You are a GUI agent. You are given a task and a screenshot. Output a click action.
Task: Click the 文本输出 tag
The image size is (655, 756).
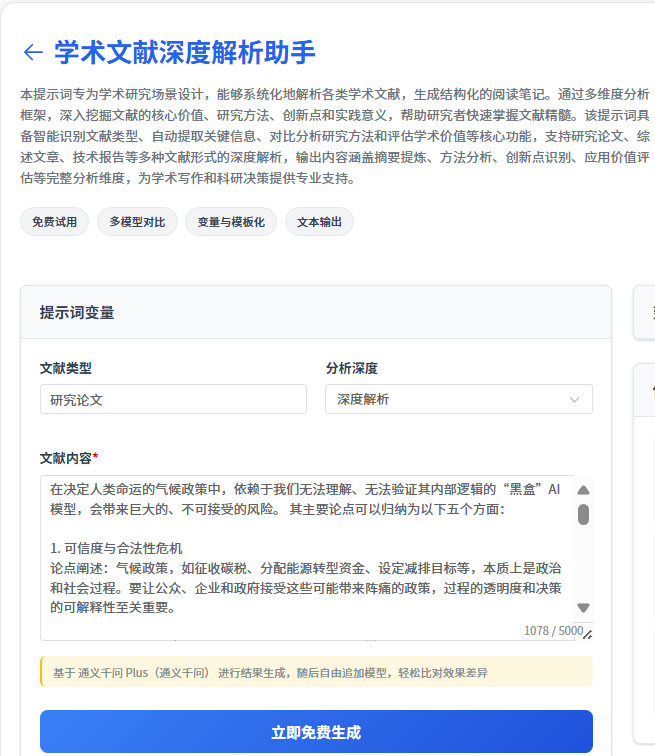(x=319, y=222)
